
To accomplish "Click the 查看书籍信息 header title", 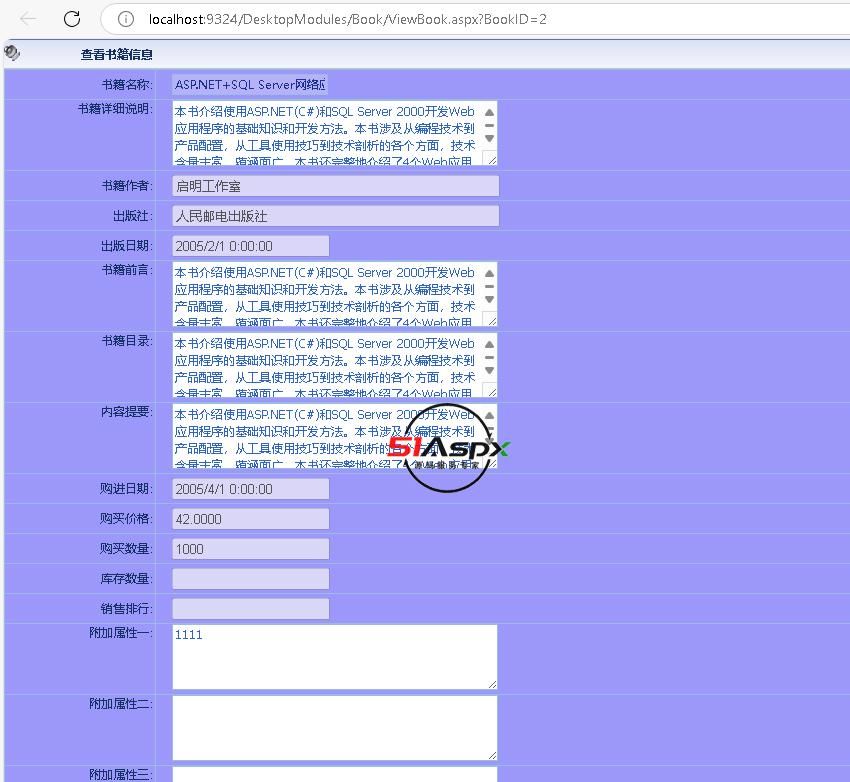I will [x=117, y=55].
